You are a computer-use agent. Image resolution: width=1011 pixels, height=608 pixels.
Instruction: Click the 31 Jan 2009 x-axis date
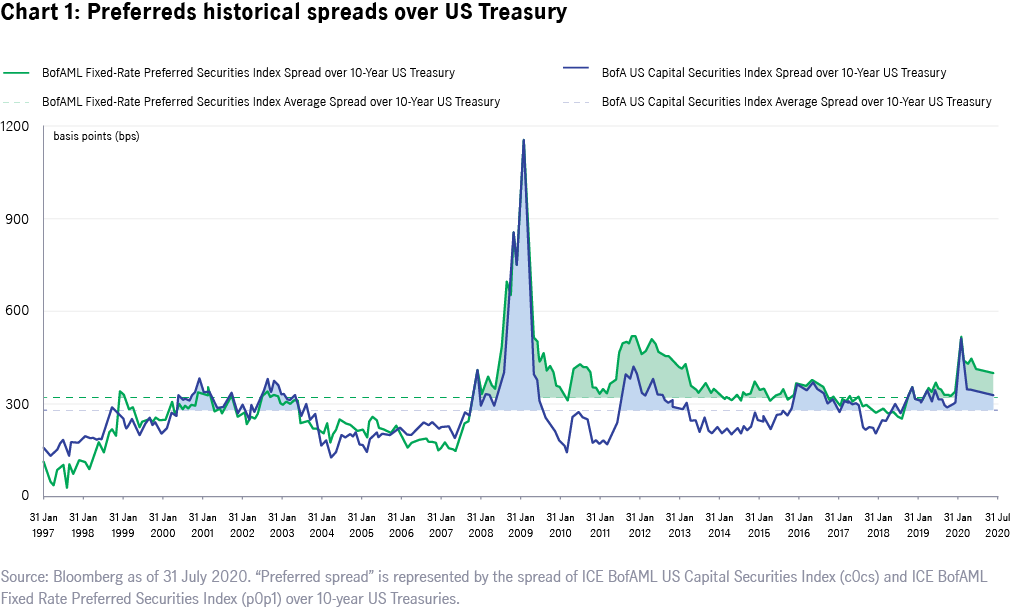pyautogui.click(x=520, y=526)
